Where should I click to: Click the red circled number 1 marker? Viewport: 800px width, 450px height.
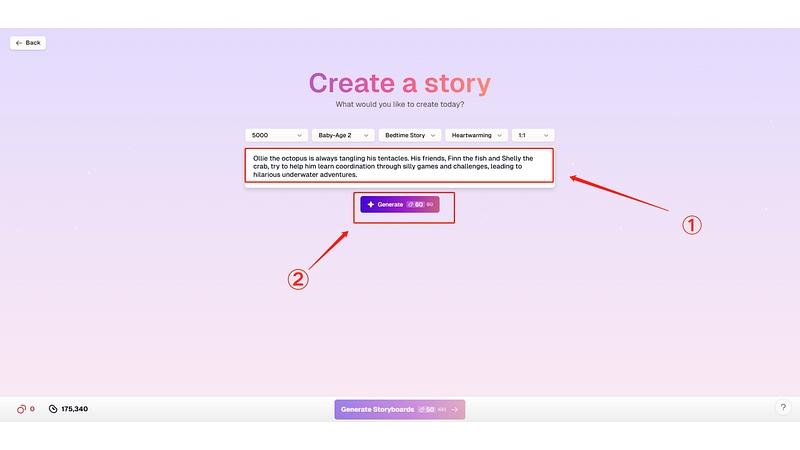coord(691,225)
